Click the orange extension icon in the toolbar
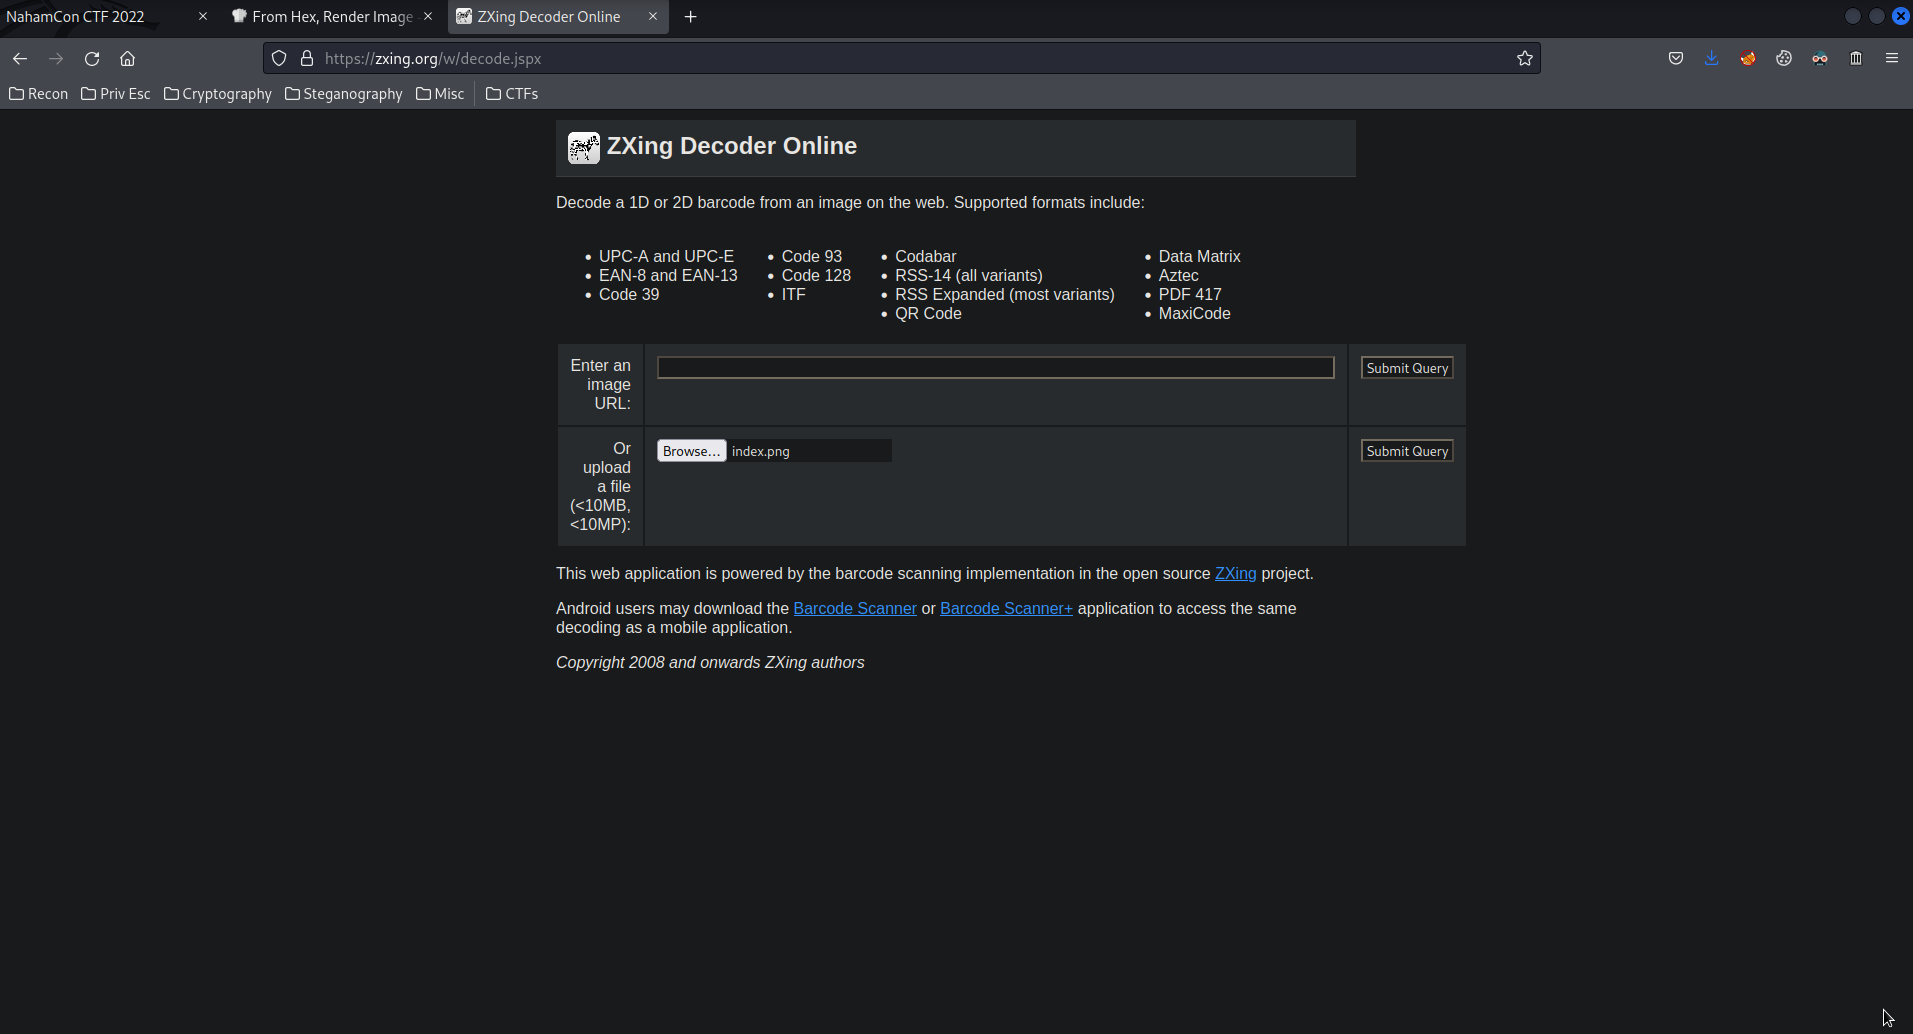Image resolution: width=1913 pixels, height=1034 pixels. (x=1748, y=59)
